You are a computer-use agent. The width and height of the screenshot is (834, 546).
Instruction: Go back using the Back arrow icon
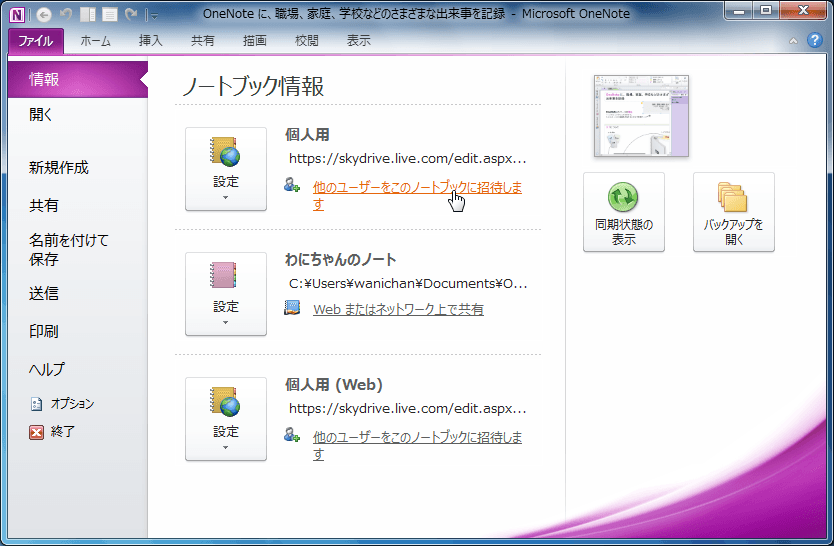tap(44, 14)
